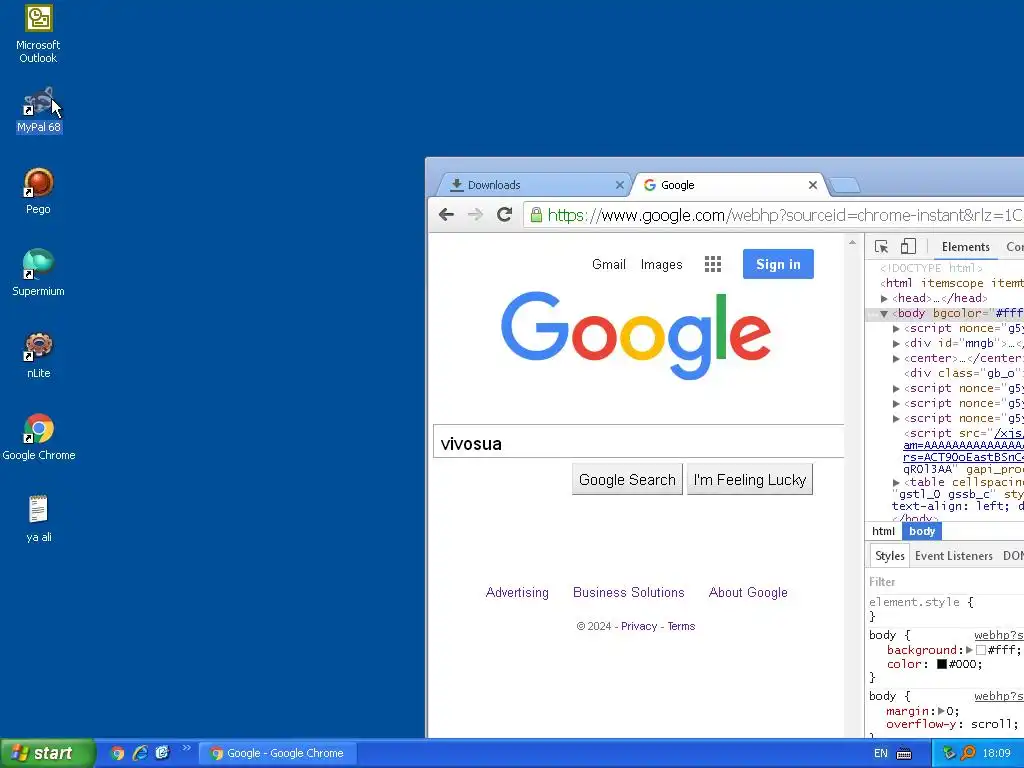Screen dimensions: 1024x768
Task: Expand the background property triangle
Action: click(969, 650)
